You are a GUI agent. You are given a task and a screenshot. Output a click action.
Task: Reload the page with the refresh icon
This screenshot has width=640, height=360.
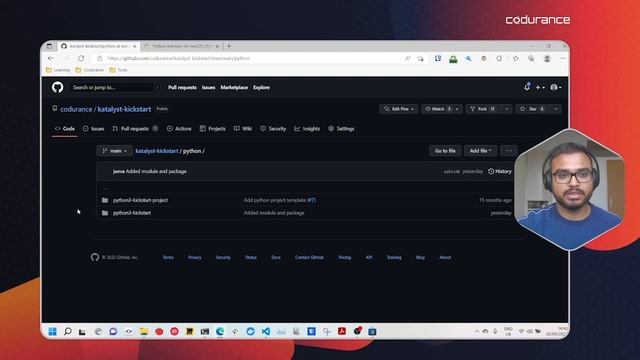tap(81, 58)
